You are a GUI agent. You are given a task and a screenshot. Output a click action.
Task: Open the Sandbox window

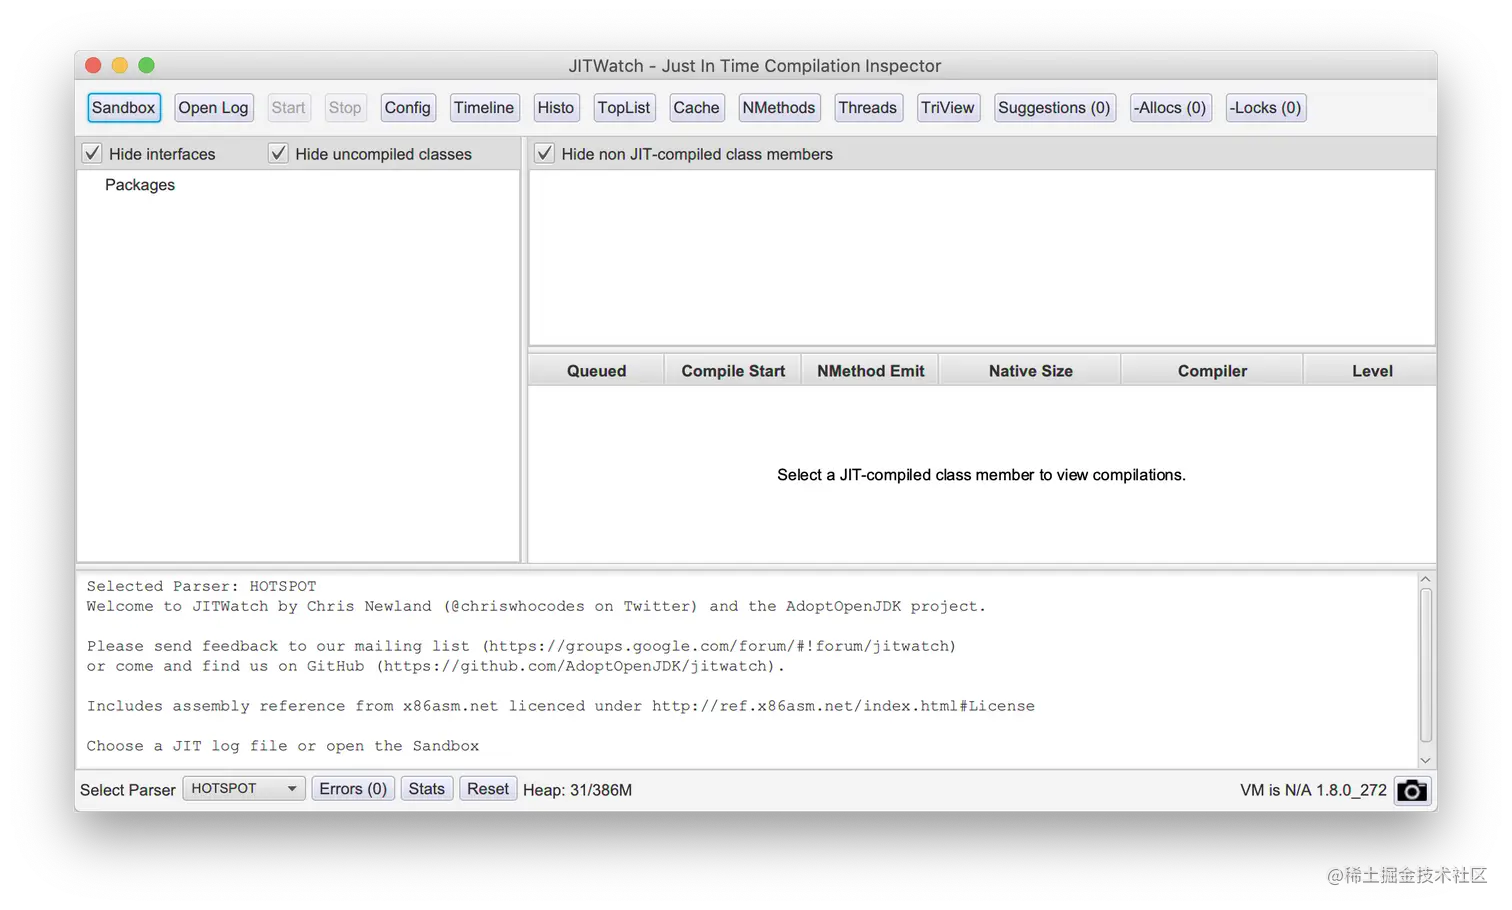124,108
